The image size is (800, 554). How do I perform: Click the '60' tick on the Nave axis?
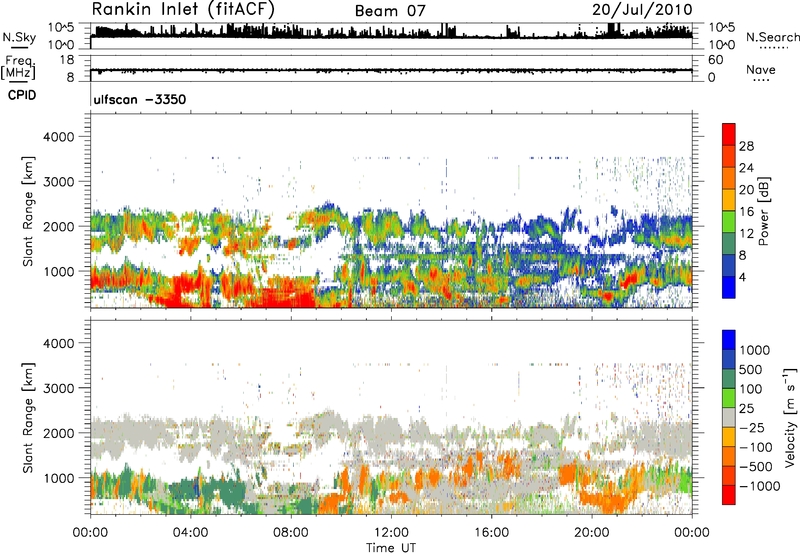pyautogui.click(x=715, y=60)
